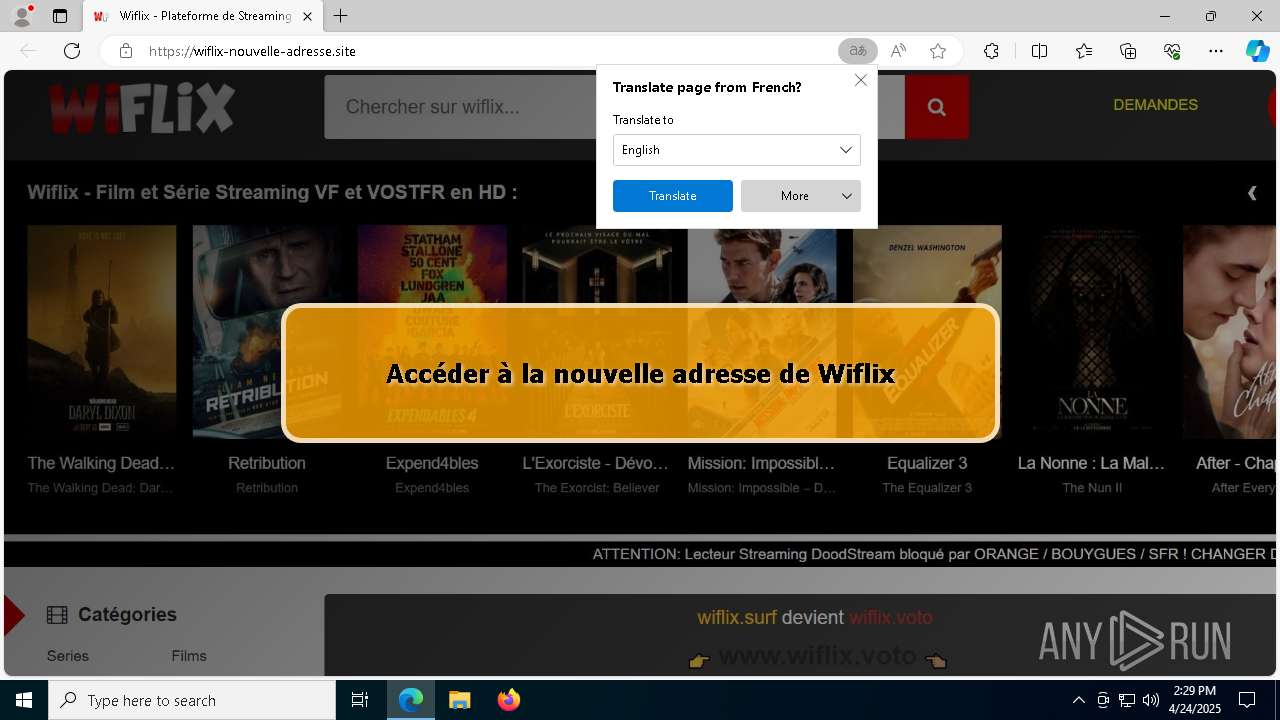Viewport: 1280px width, 720px height.
Task: Add page to favorites star
Action: click(938, 51)
